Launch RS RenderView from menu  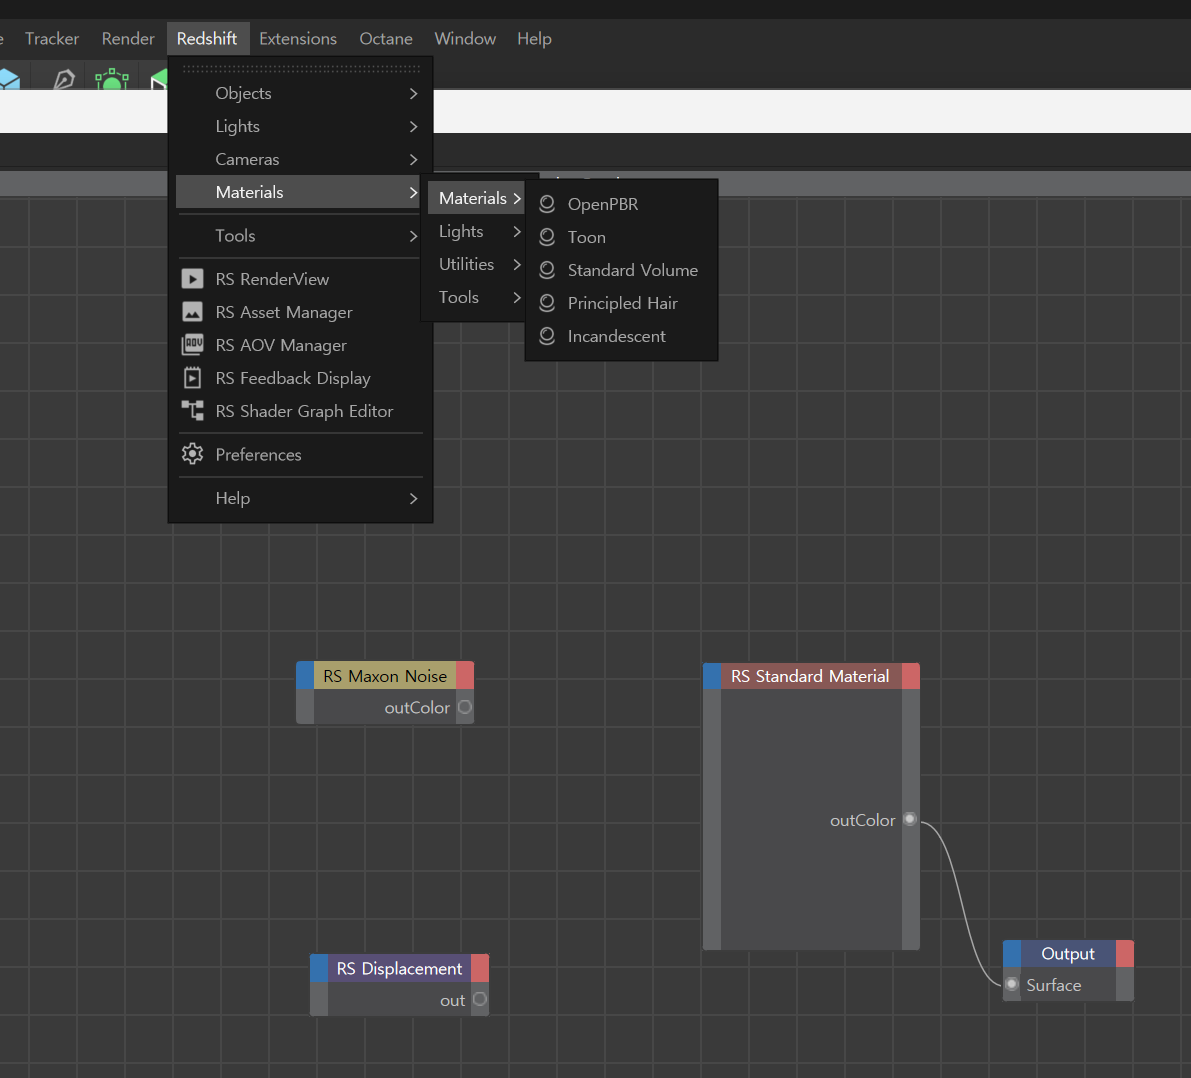coord(300,279)
